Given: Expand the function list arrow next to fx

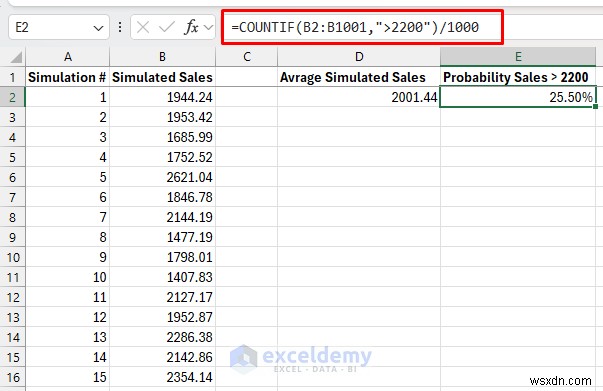Looking at the screenshot, I should pos(208,27).
